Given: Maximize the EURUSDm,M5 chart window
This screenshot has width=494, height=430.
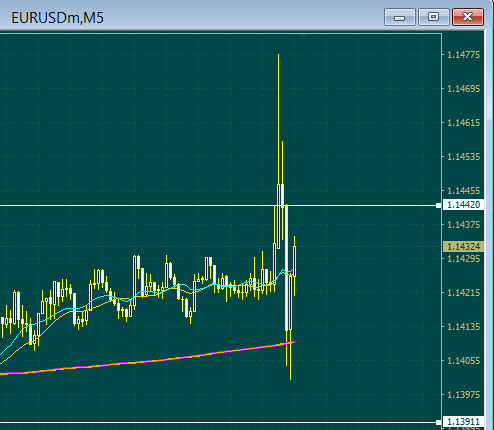Looking at the screenshot, I should [434, 17].
